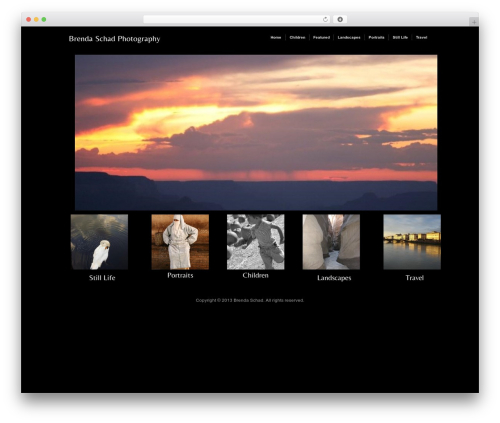Click the red close window button
This screenshot has width=500, height=423.
(29, 20)
